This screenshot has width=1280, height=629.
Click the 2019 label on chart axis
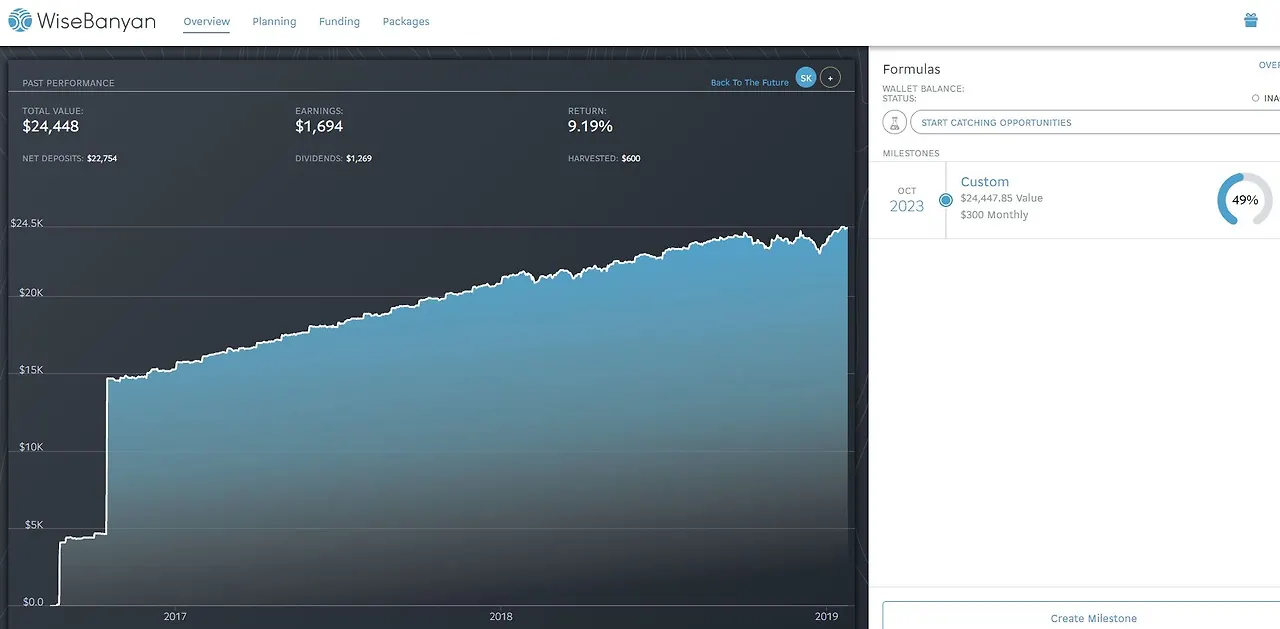coord(827,616)
